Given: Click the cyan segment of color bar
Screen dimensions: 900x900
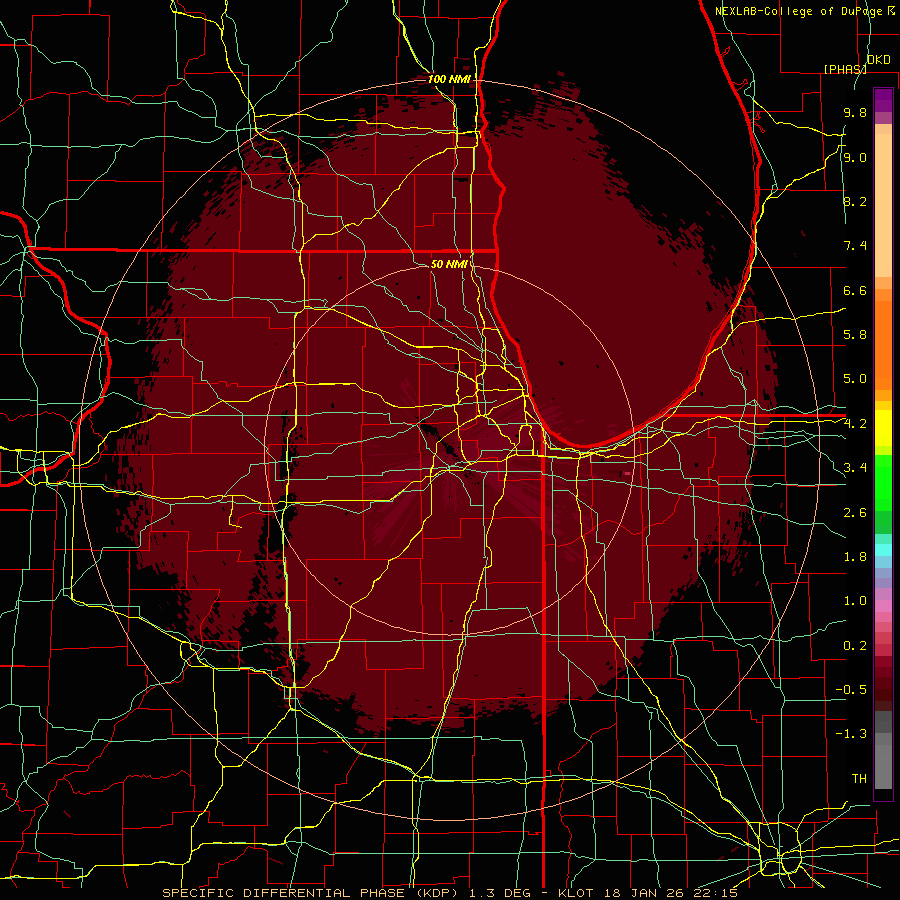Looking at the screenshot, I should [883, 549].
